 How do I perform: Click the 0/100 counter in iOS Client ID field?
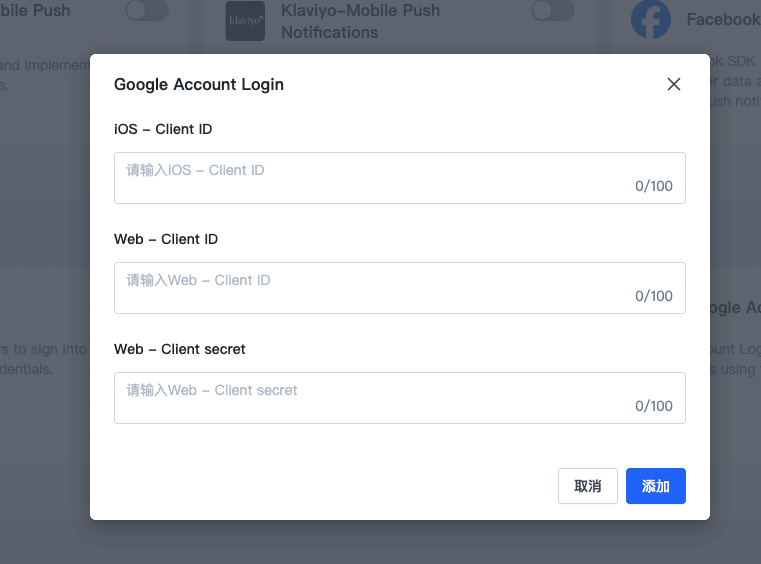[x=654, y=186]
